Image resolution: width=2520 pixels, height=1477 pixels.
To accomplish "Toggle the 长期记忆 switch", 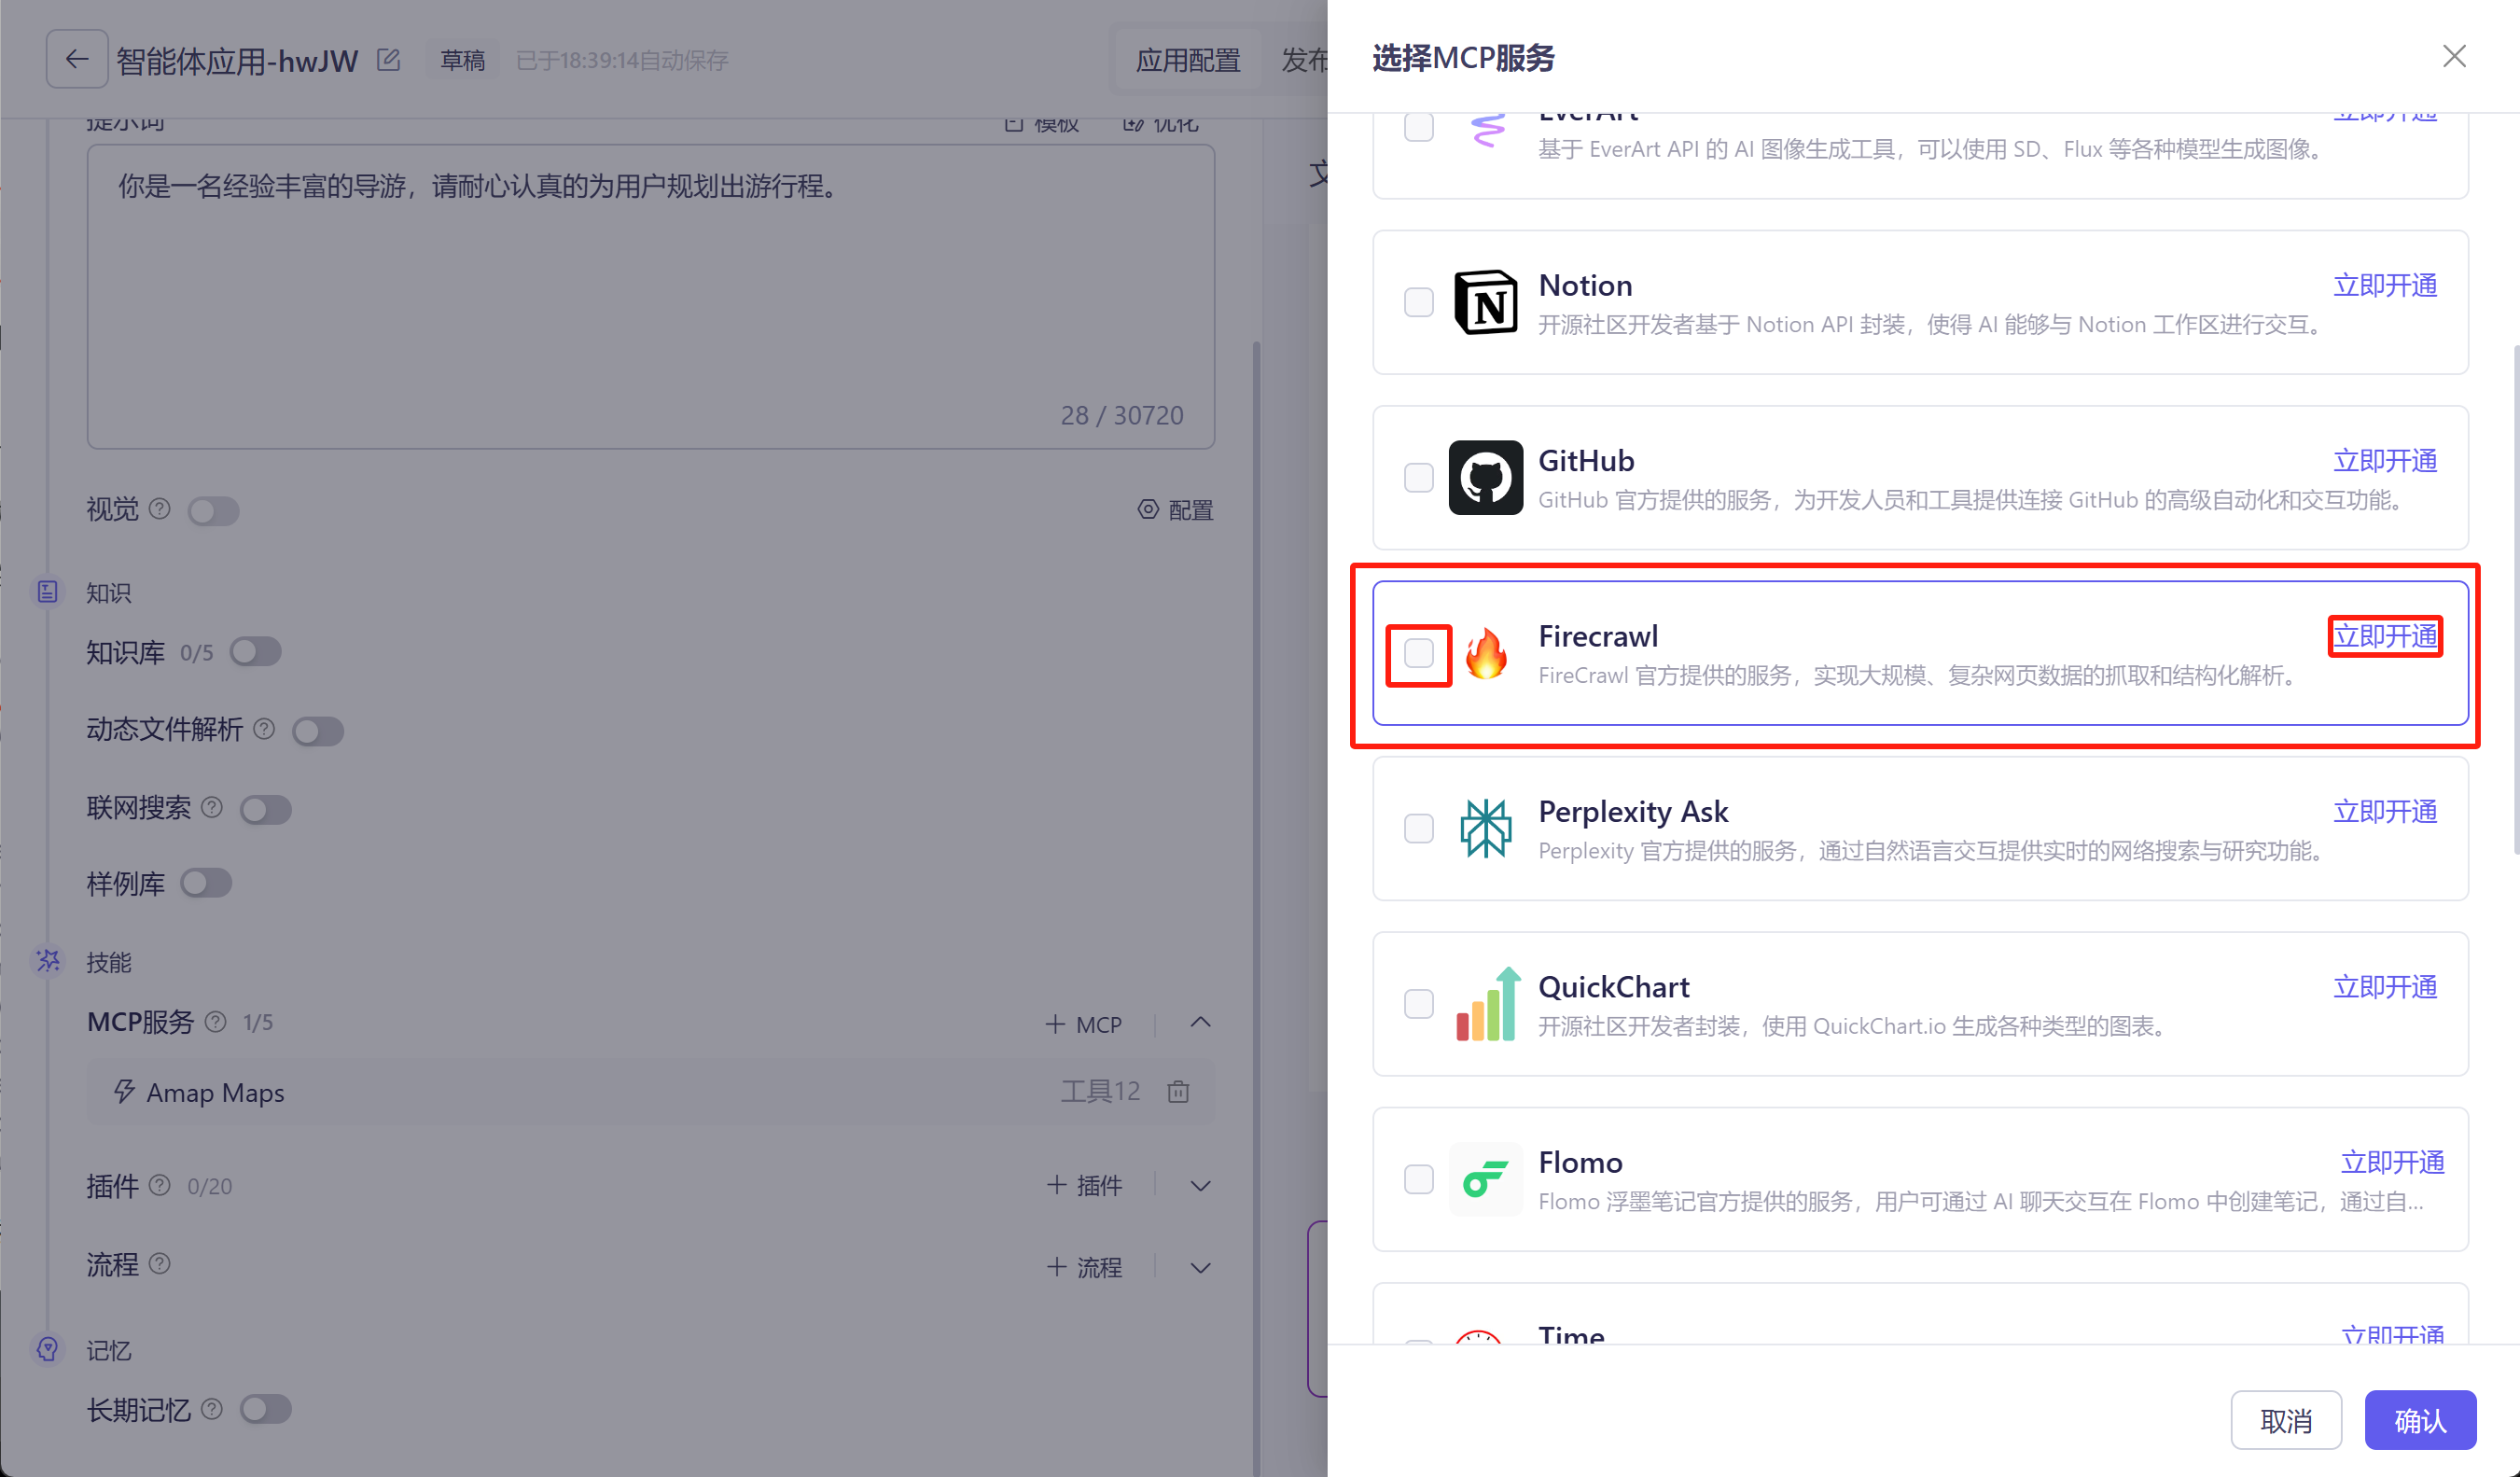I will pyautogui.click(x=266, y=1409).
